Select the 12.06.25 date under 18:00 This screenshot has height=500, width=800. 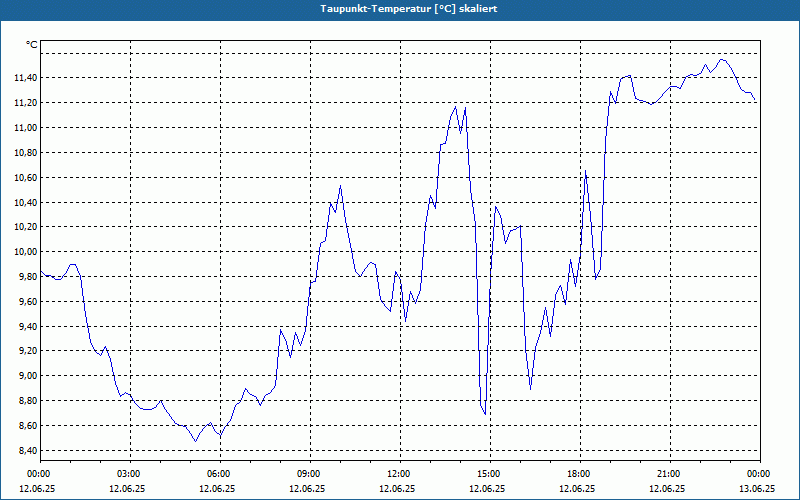click(x=577, y=489)
